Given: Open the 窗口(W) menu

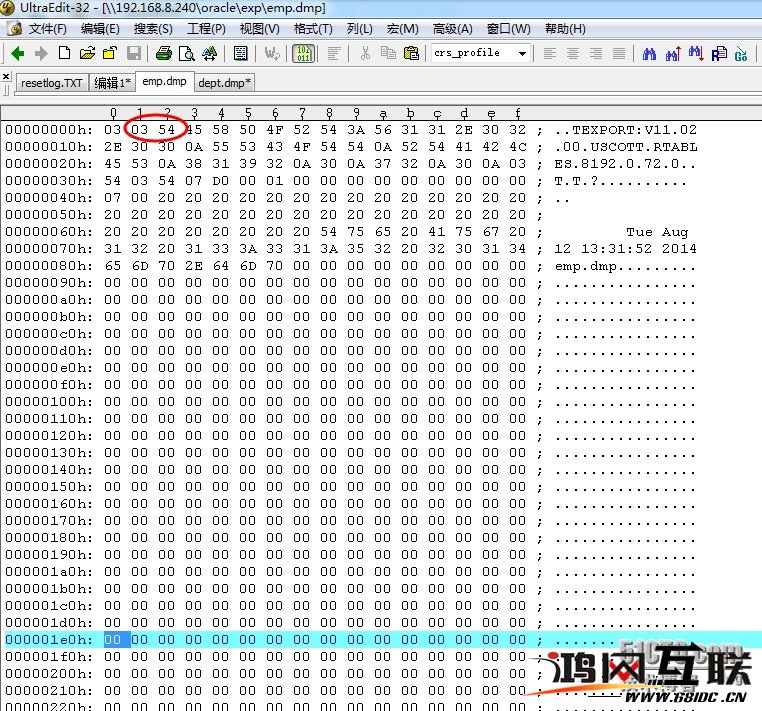Looking at the screenshot, I should coord(508,29).
